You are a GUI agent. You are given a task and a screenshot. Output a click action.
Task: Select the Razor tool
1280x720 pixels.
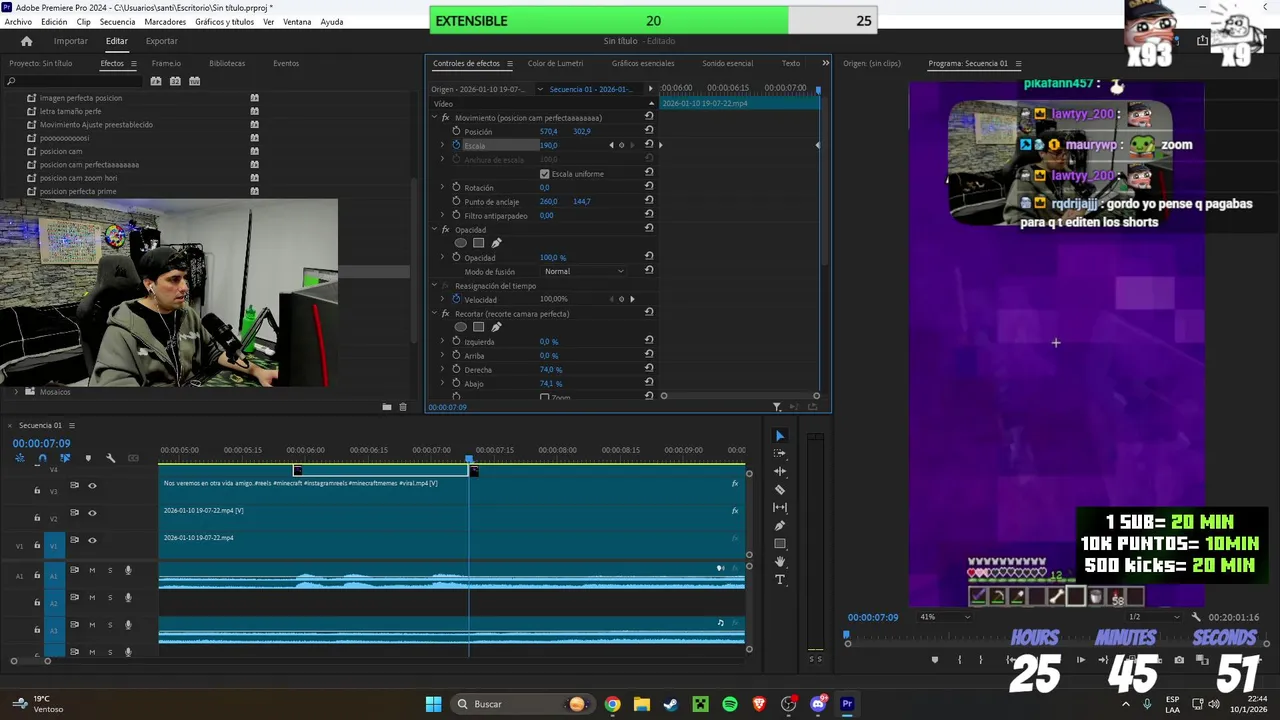pyautogui.click(x=780, y=489)
